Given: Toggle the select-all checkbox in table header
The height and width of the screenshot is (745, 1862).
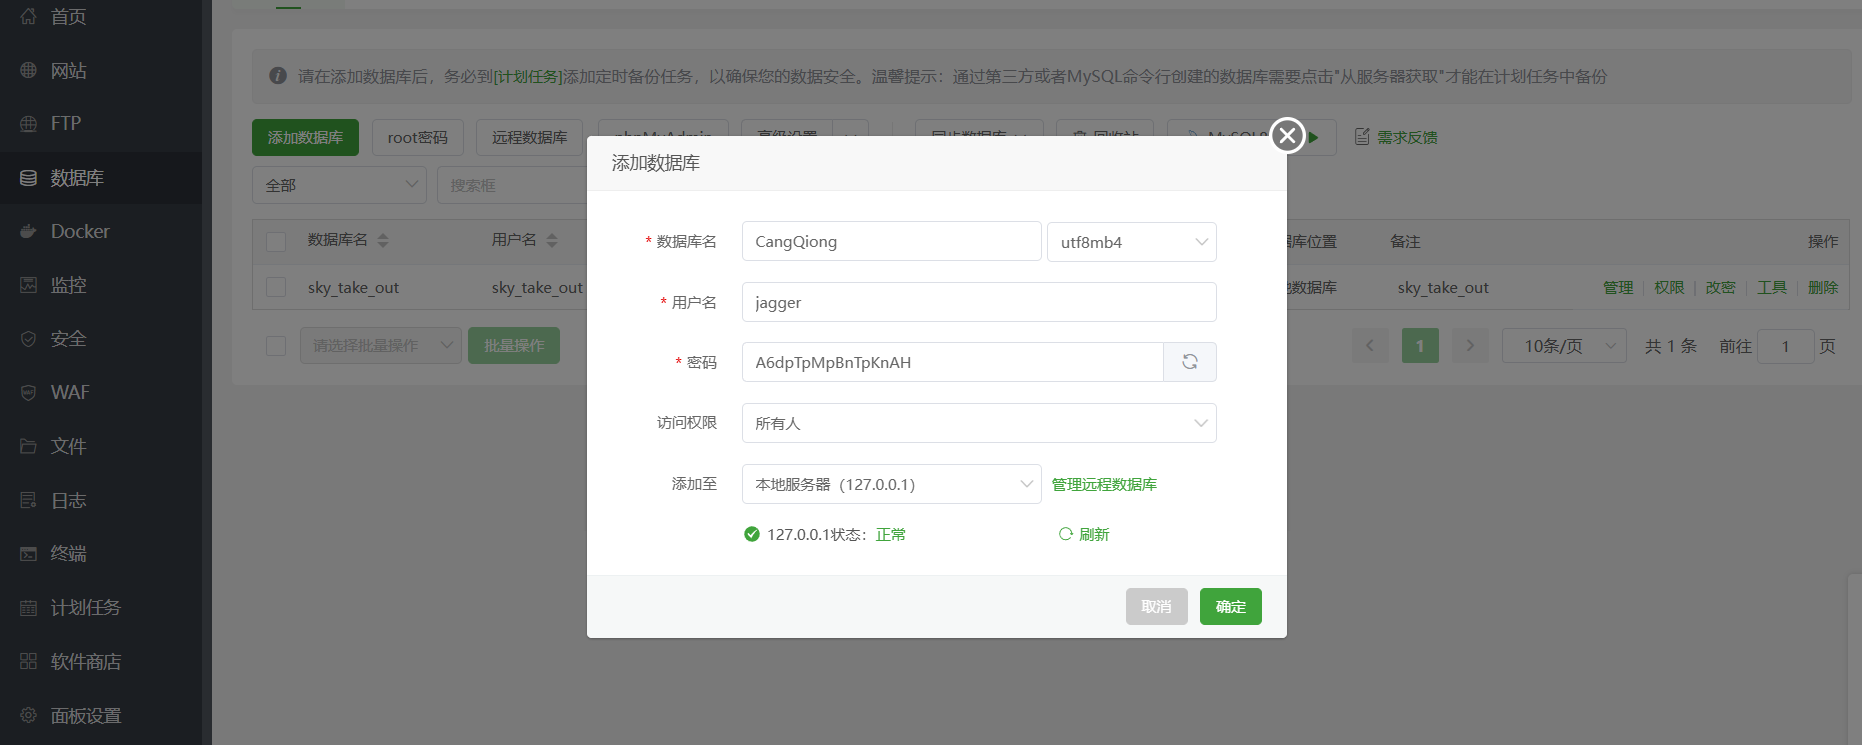Looking at the screenshot, I should [276, 241].
